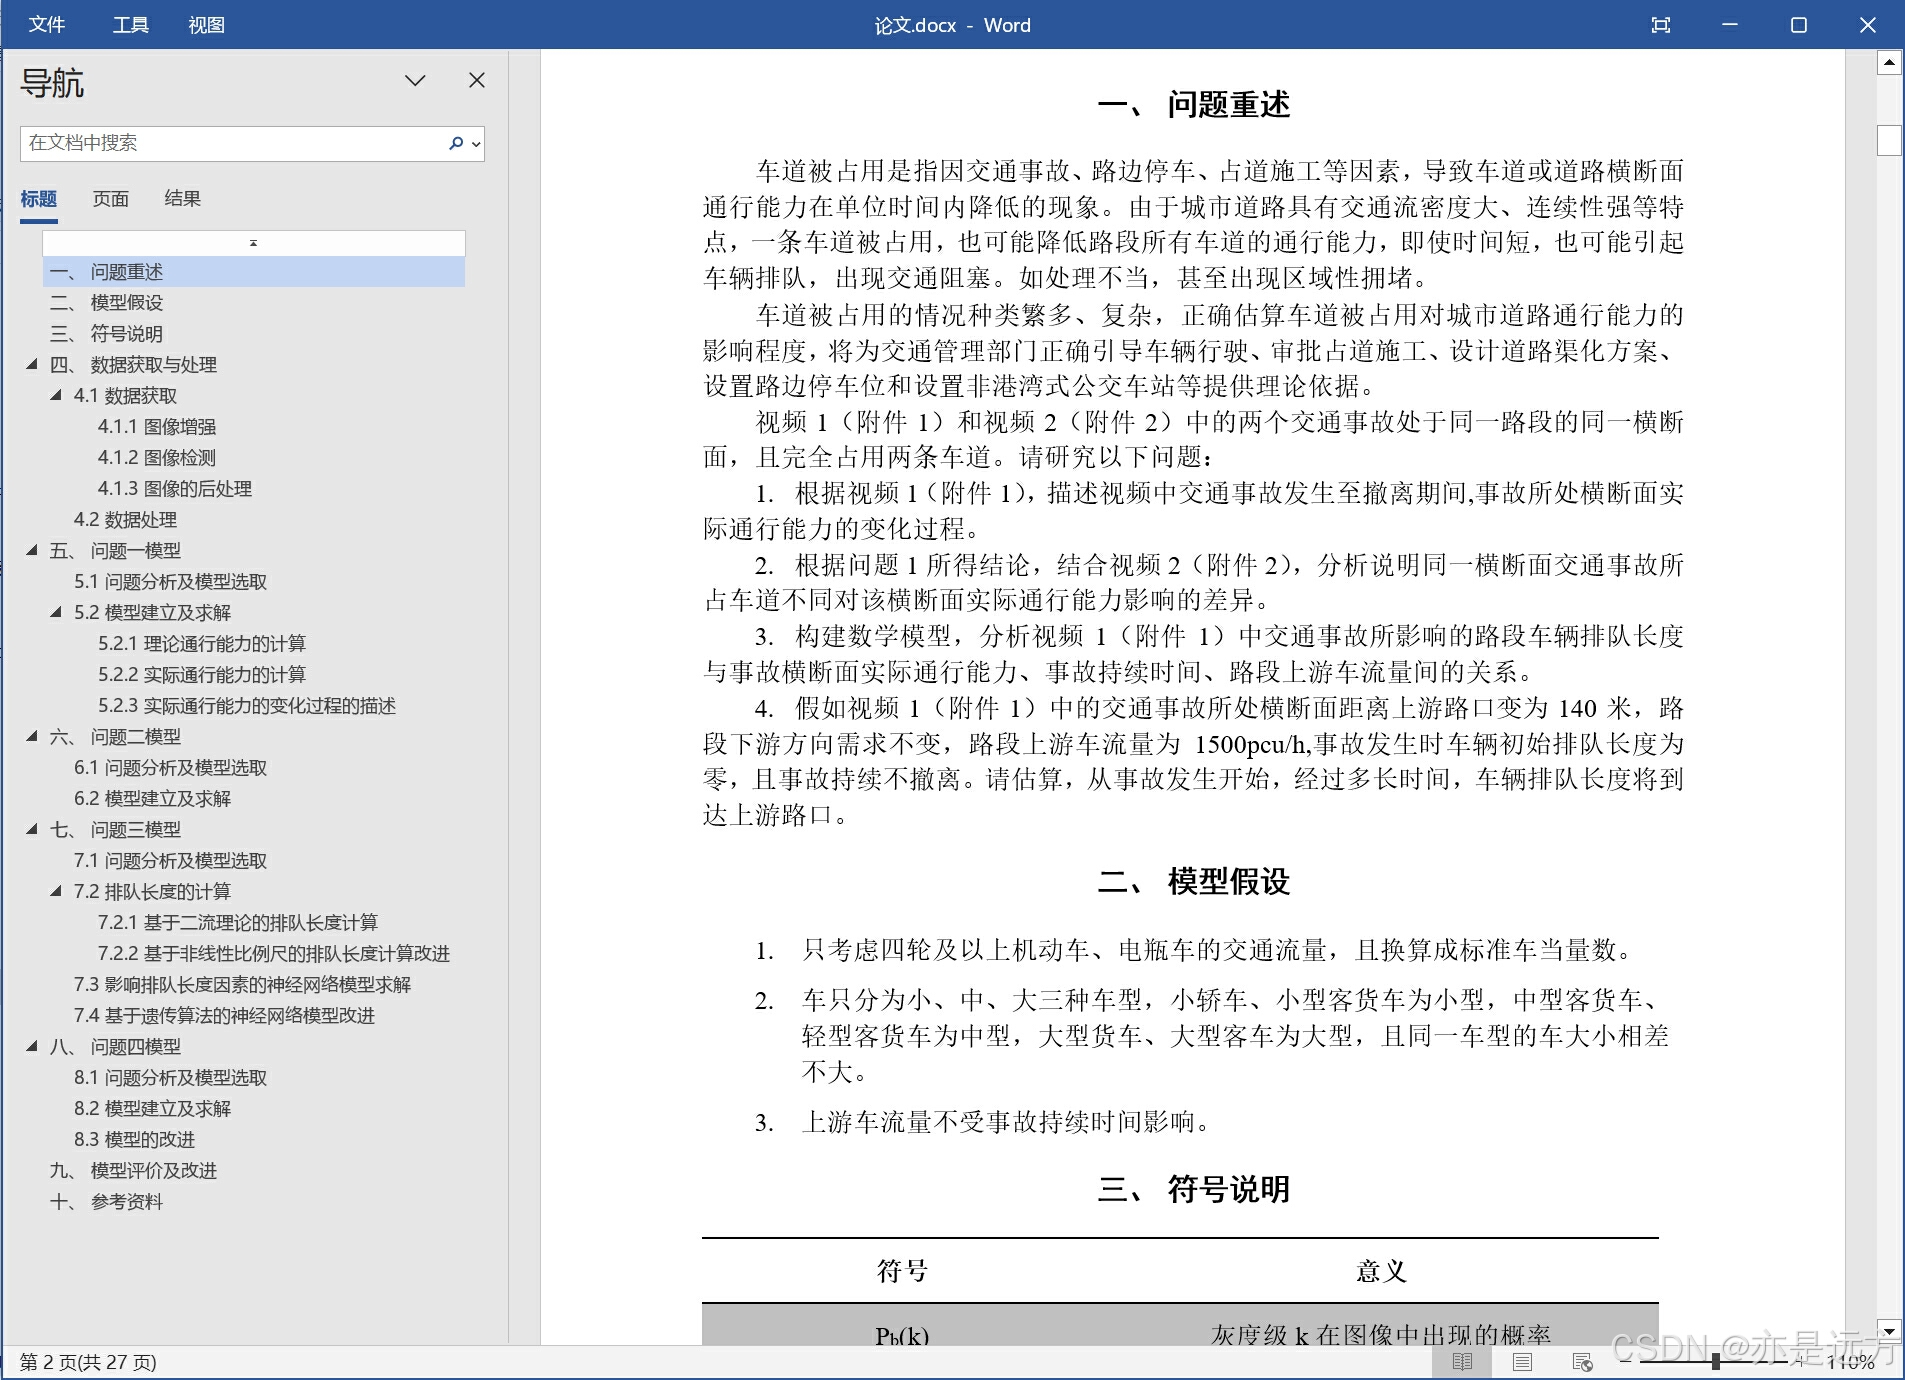Click the zoom in plus button
The image size is (1905, 1380).
click(x=1801, y=1361)
